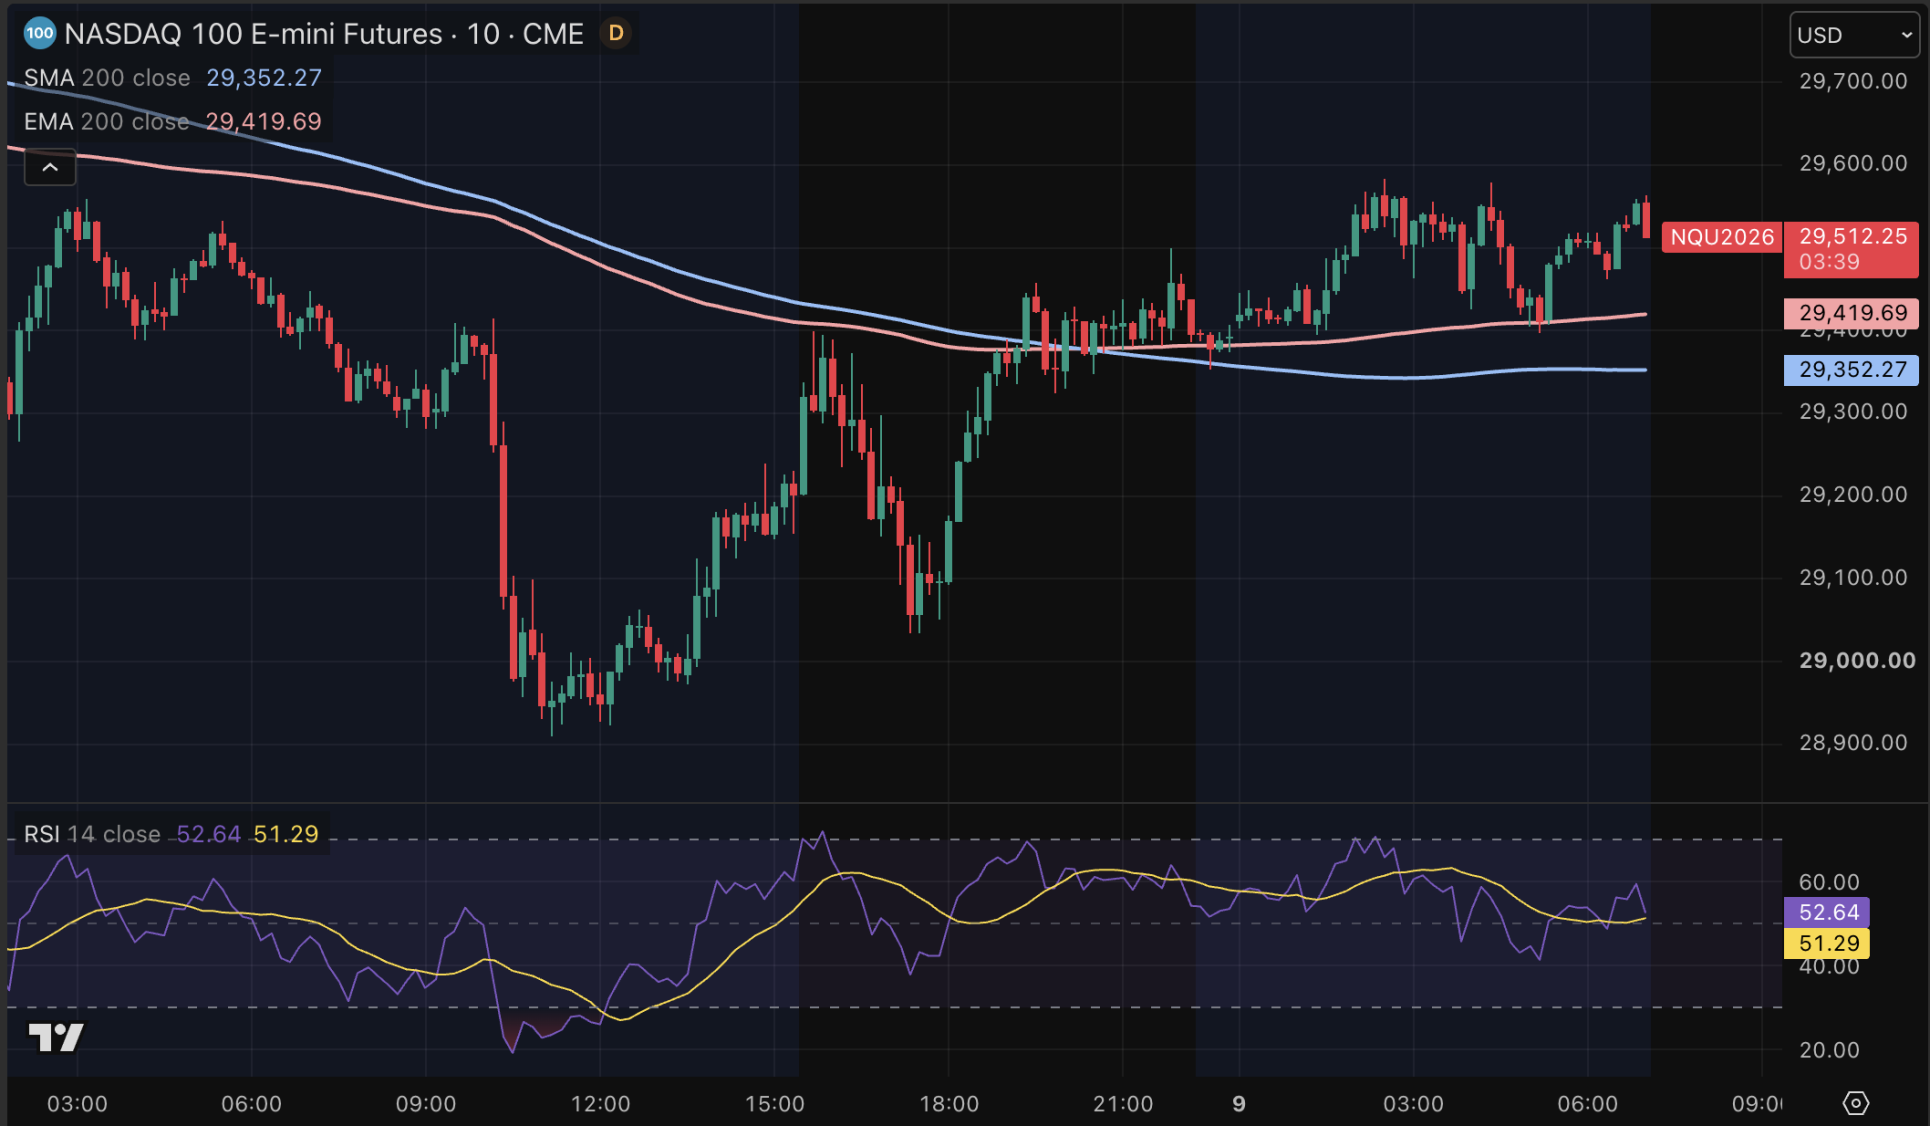
Task: Click the NASDAQ 100 symbol logo icon
Action: pyautogui.click(x=39, y=33)
